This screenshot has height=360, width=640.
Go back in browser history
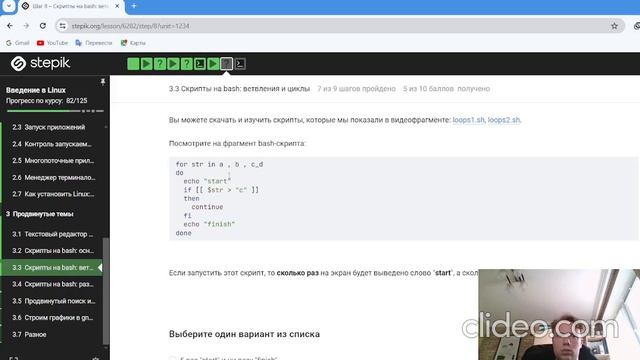[x=10, y=26]
